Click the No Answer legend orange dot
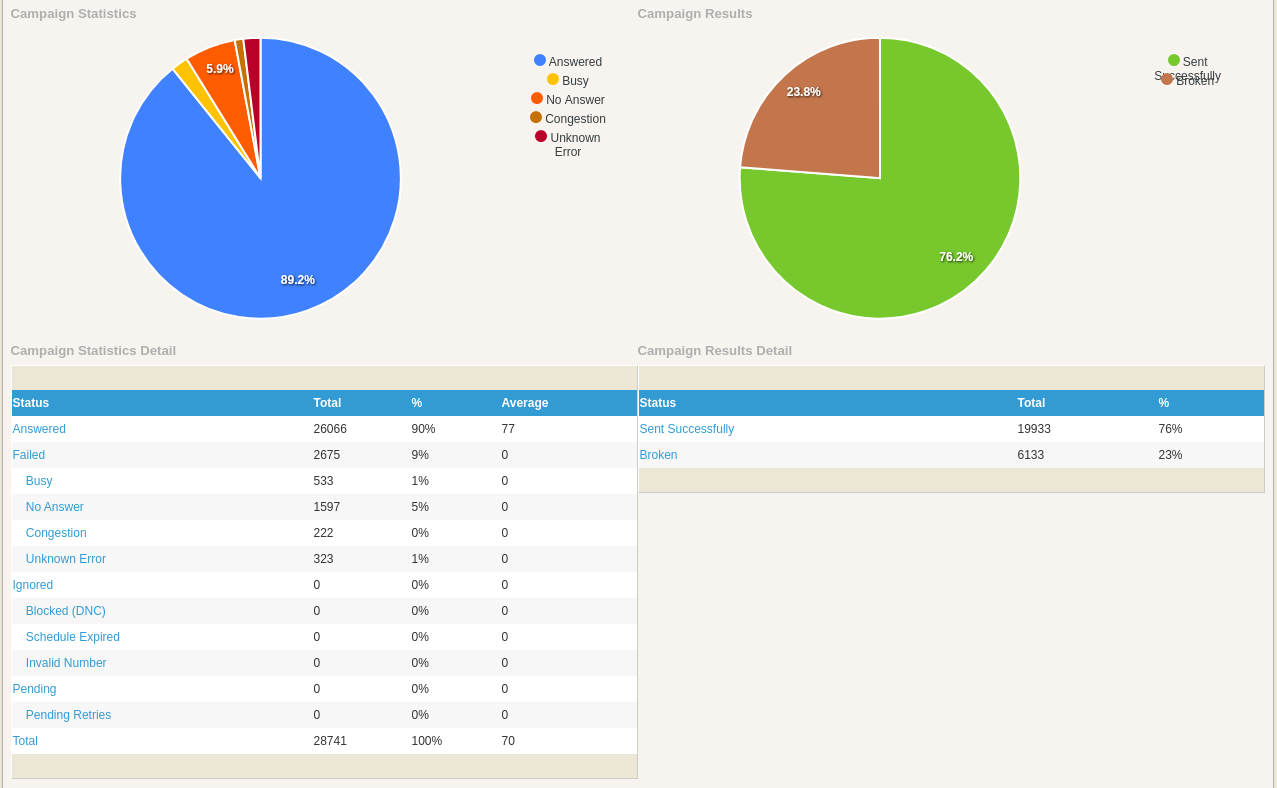This screenshot has height=788, width=1277. (x=537, y=98)
